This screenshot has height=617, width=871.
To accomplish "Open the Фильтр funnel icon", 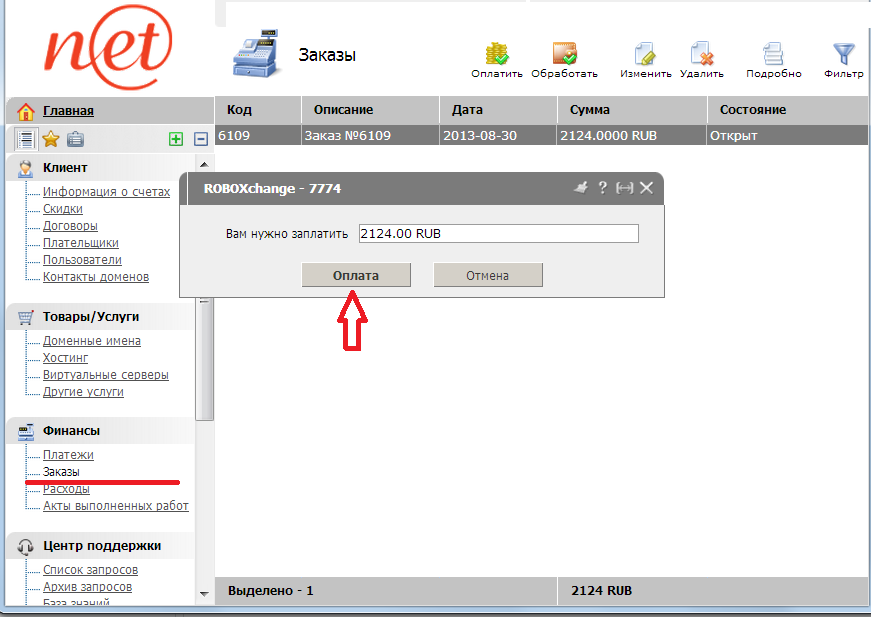I will [844, 54].
